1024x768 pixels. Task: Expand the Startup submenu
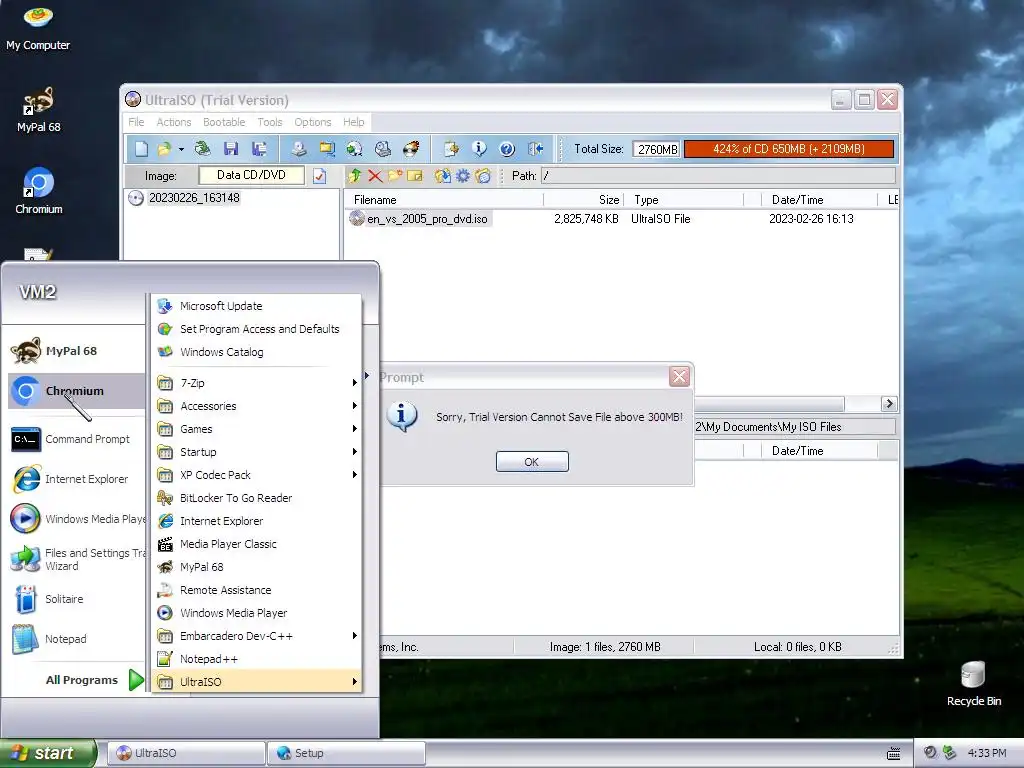[x=256, y=451]
